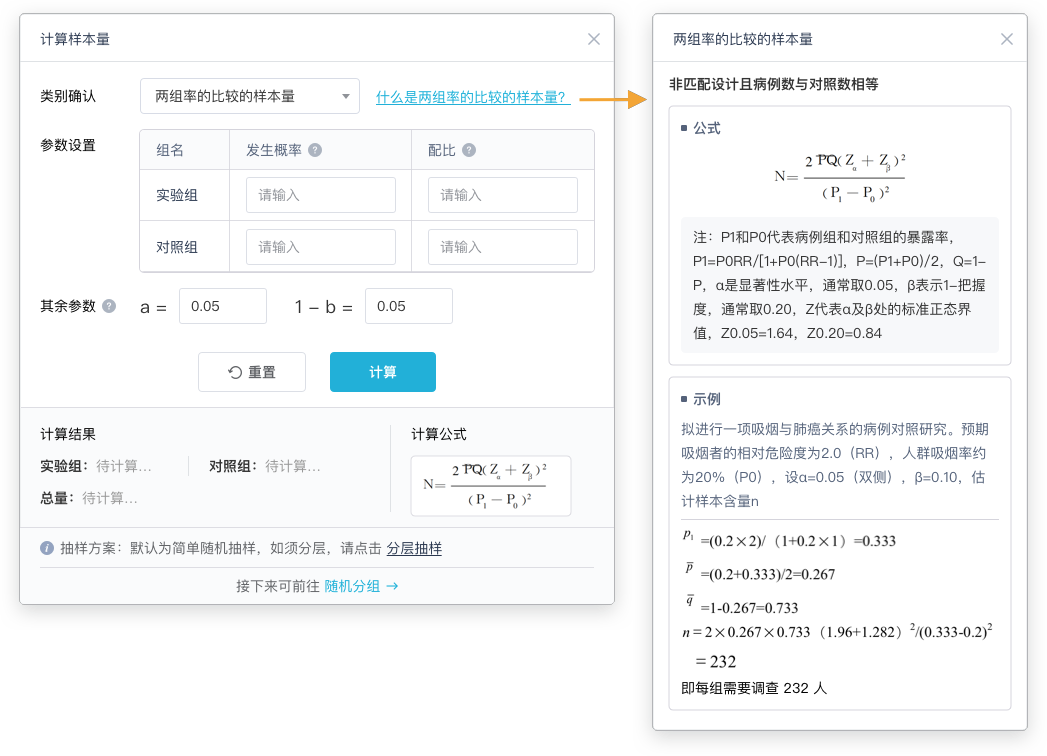Click the 1 – b = 0.05 field
The image size is (1047, 756).
(x=409, y=306)
